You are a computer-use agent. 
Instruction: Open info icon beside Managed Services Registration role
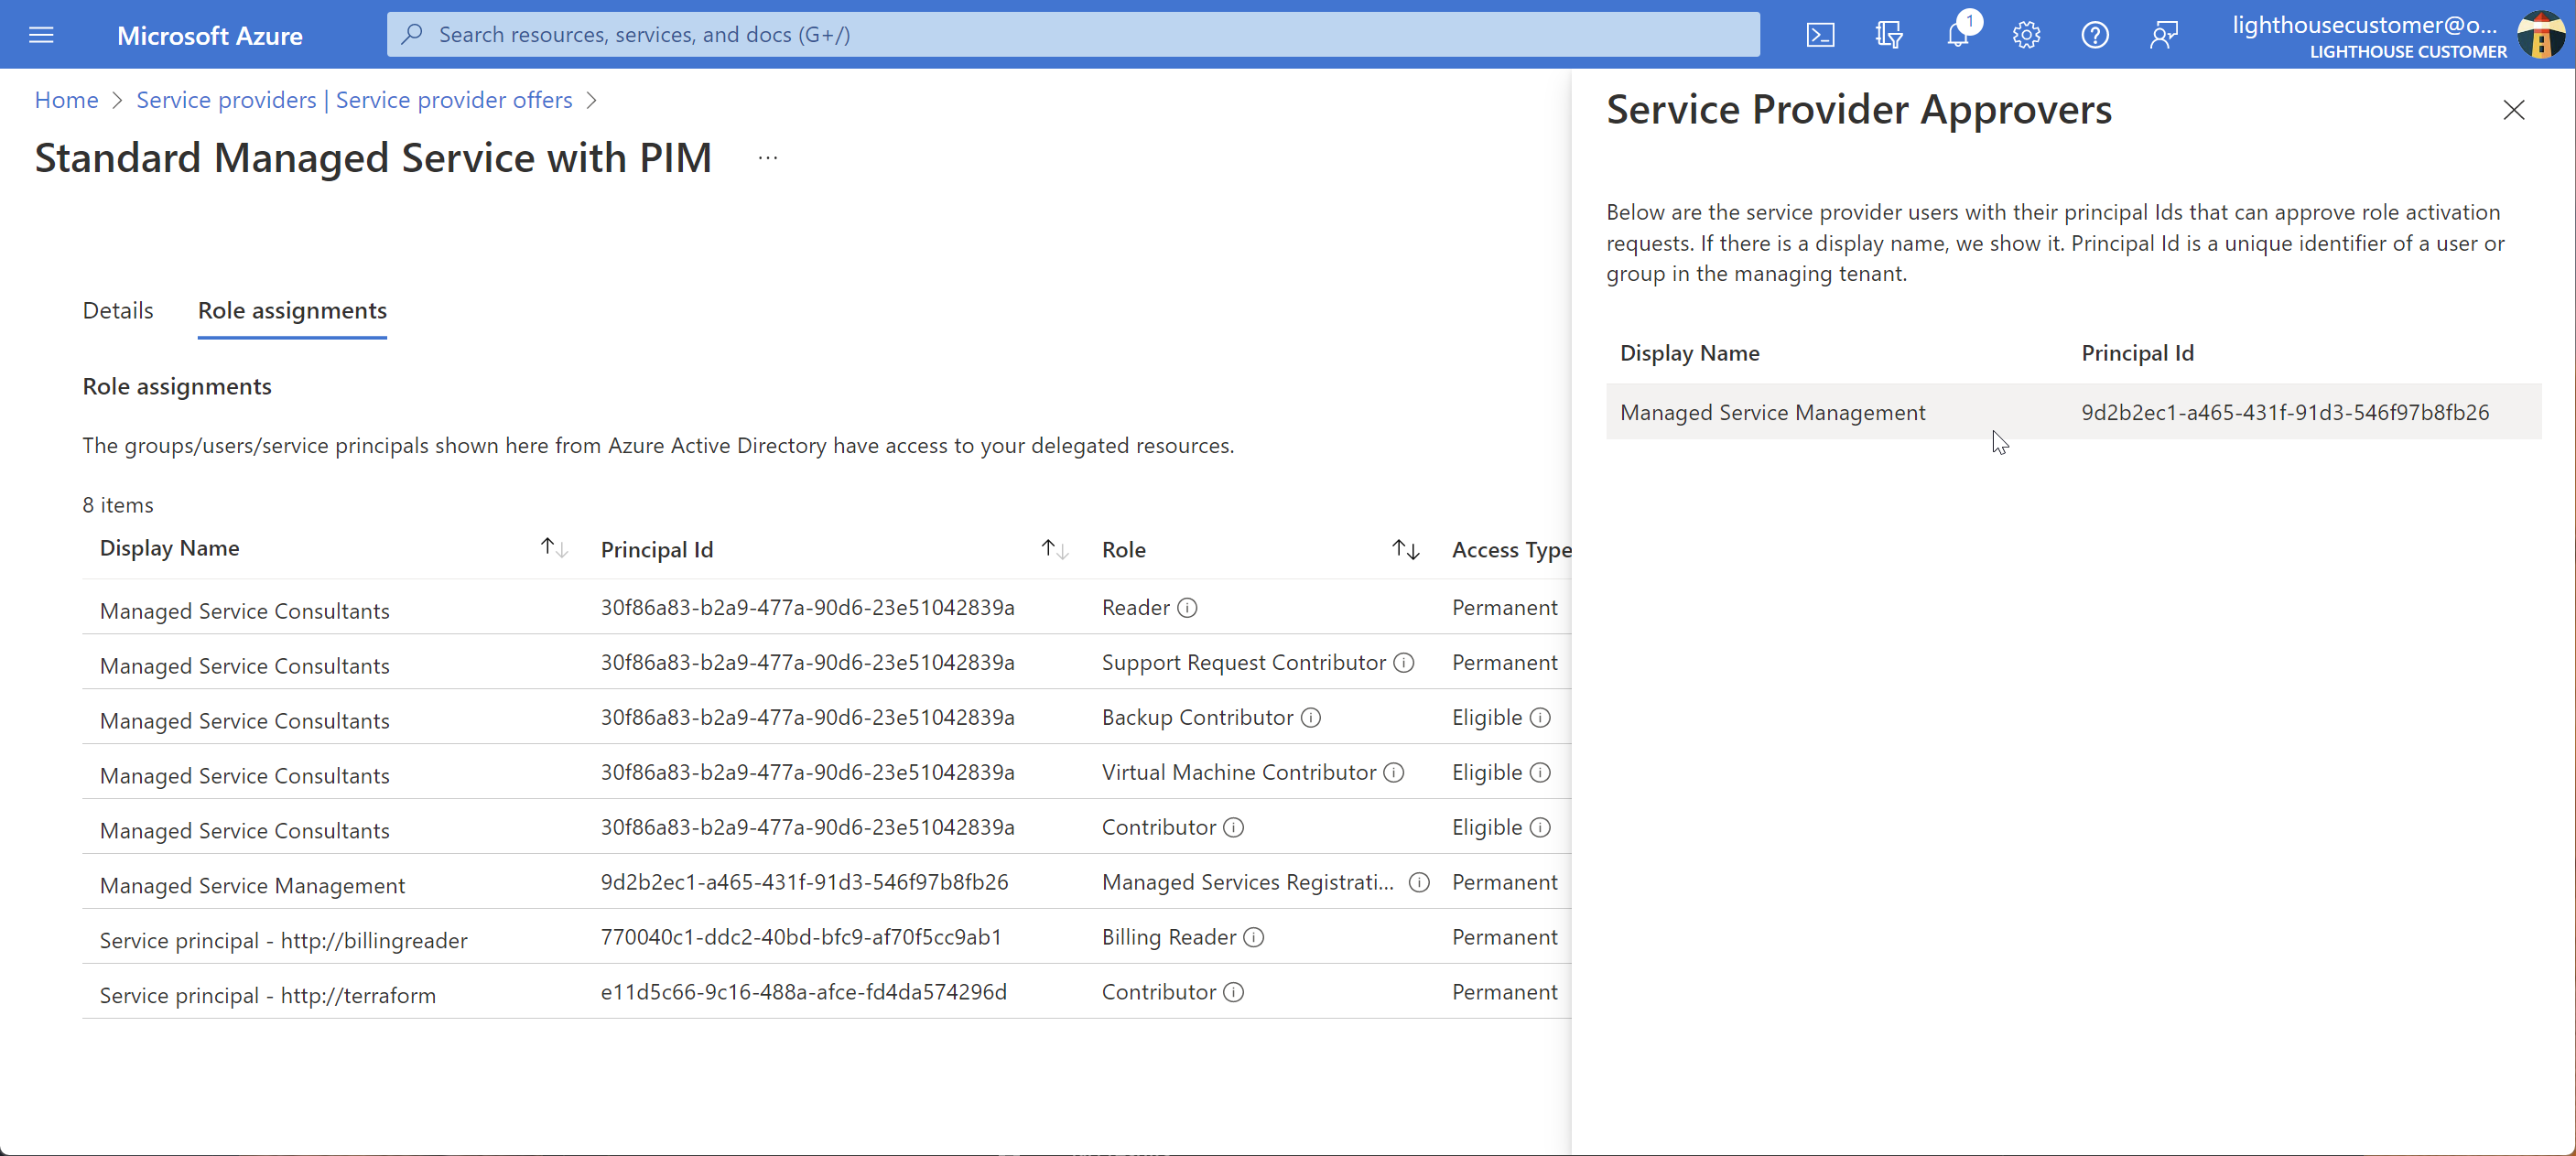tap(1418, 882)
